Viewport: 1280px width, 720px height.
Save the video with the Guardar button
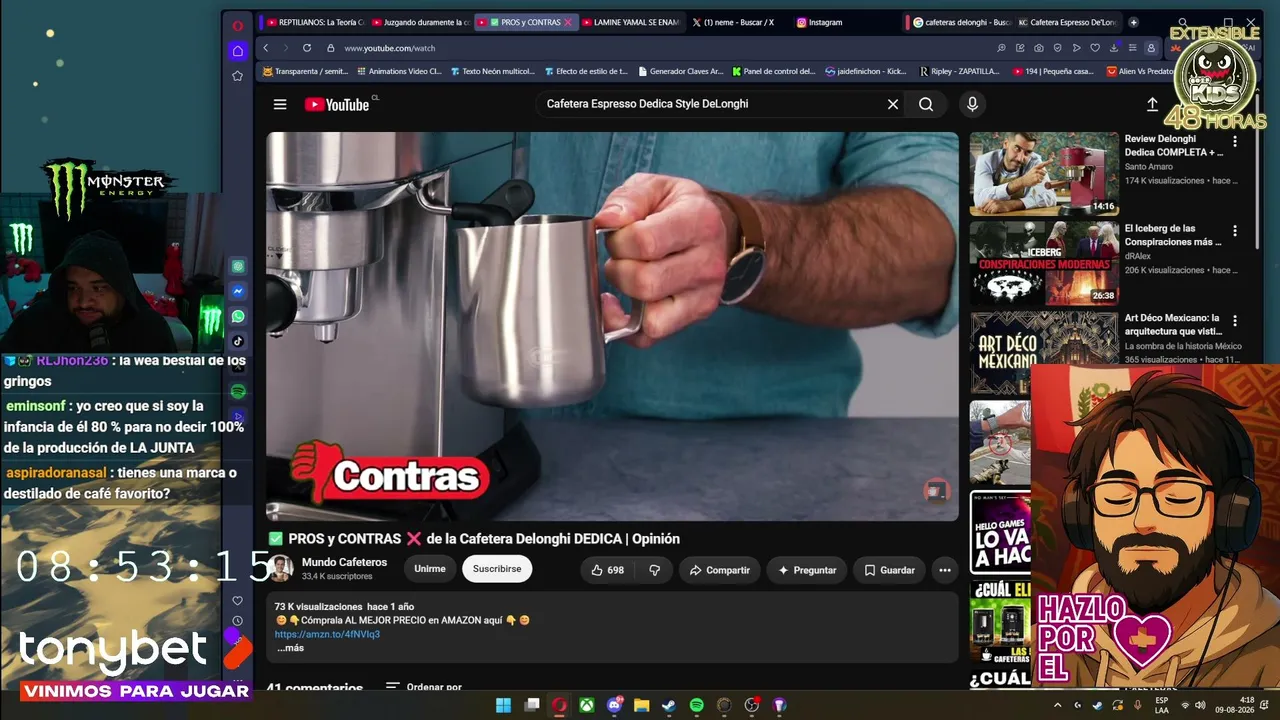(x=889, y=570)
